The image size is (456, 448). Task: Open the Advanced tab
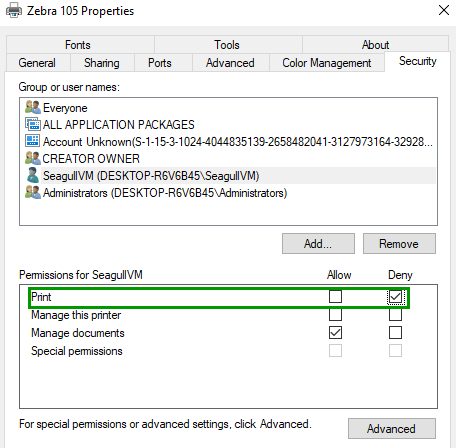point(230,63)
